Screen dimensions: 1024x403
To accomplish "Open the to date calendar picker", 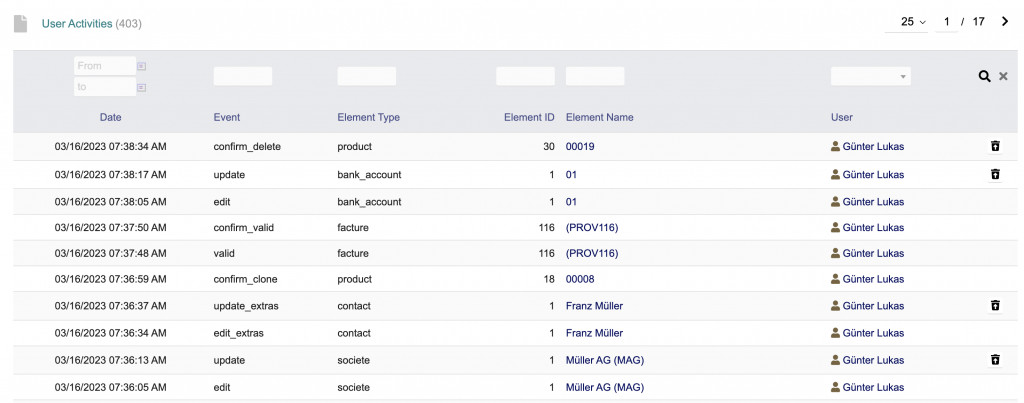I will 141,88.
